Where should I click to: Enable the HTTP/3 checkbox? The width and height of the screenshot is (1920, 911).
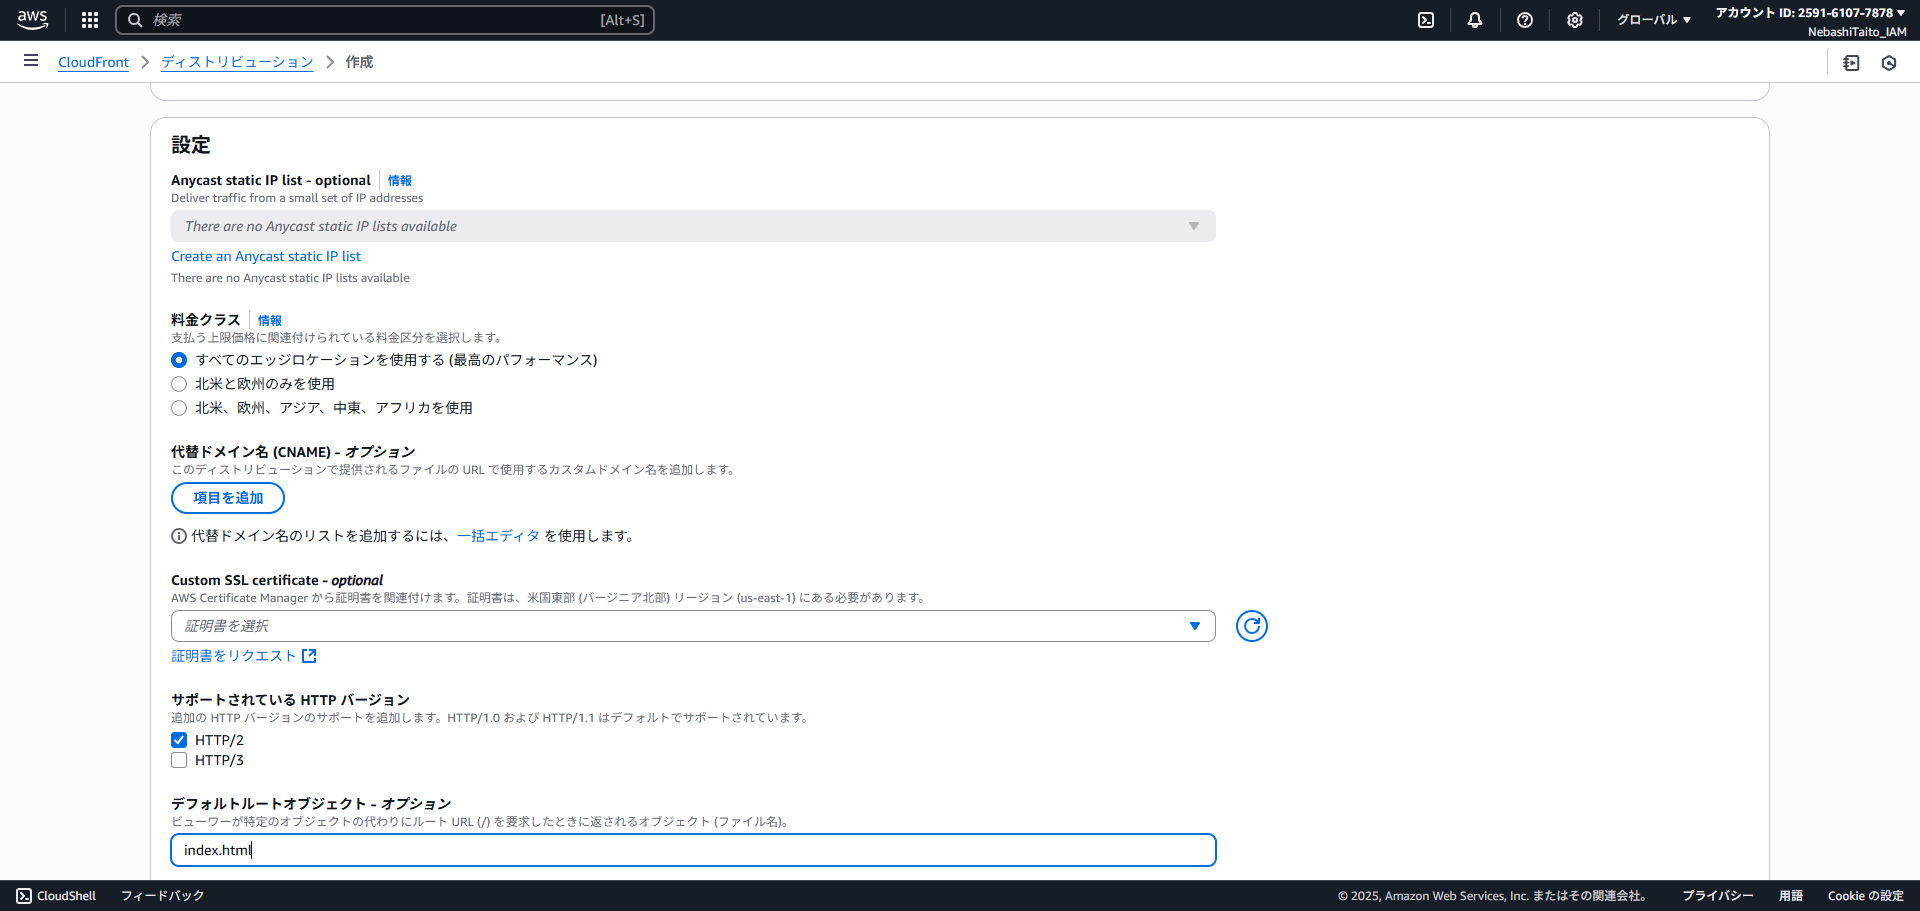tap(179, 760)
